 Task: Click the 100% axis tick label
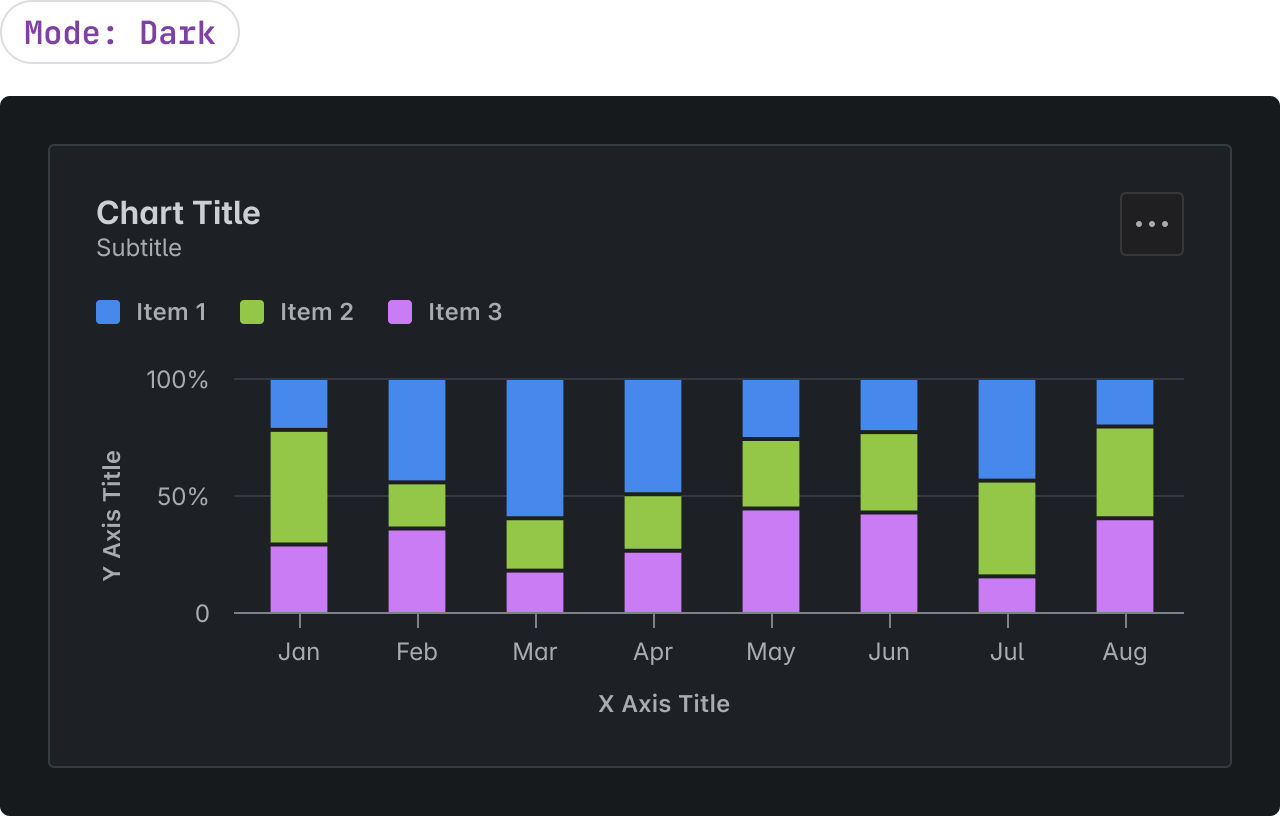tap(179, 380)
